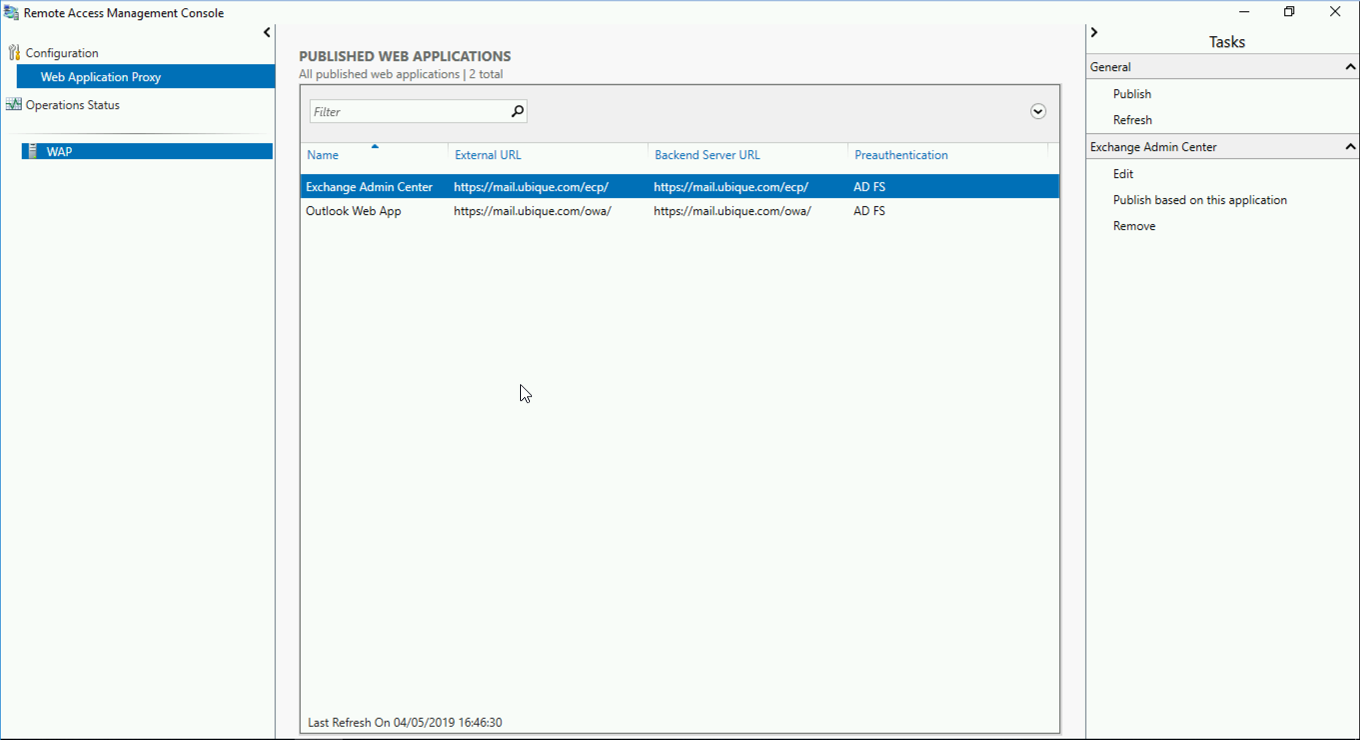The height and width of the screenshot is (740, 1360).
Task: Open Operations Status in the left pane
Action: click(x=72, y=105)
